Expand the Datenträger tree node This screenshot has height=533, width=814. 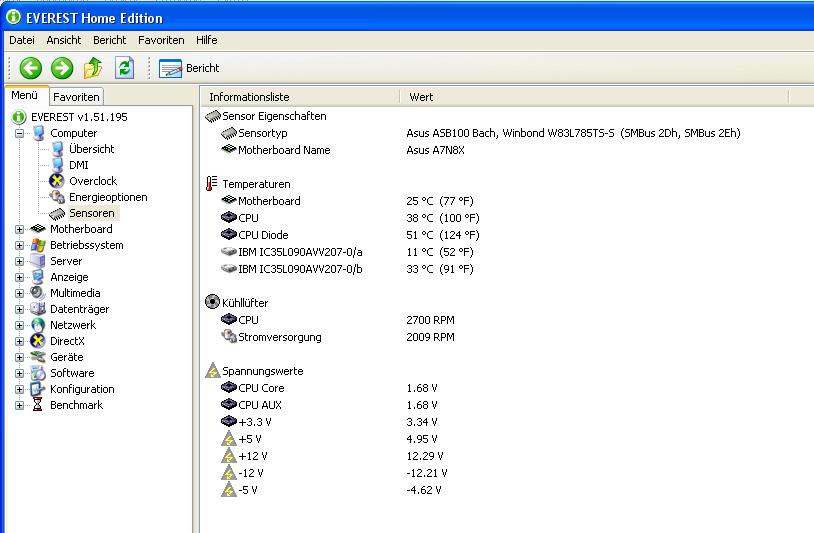pos(19,310)
